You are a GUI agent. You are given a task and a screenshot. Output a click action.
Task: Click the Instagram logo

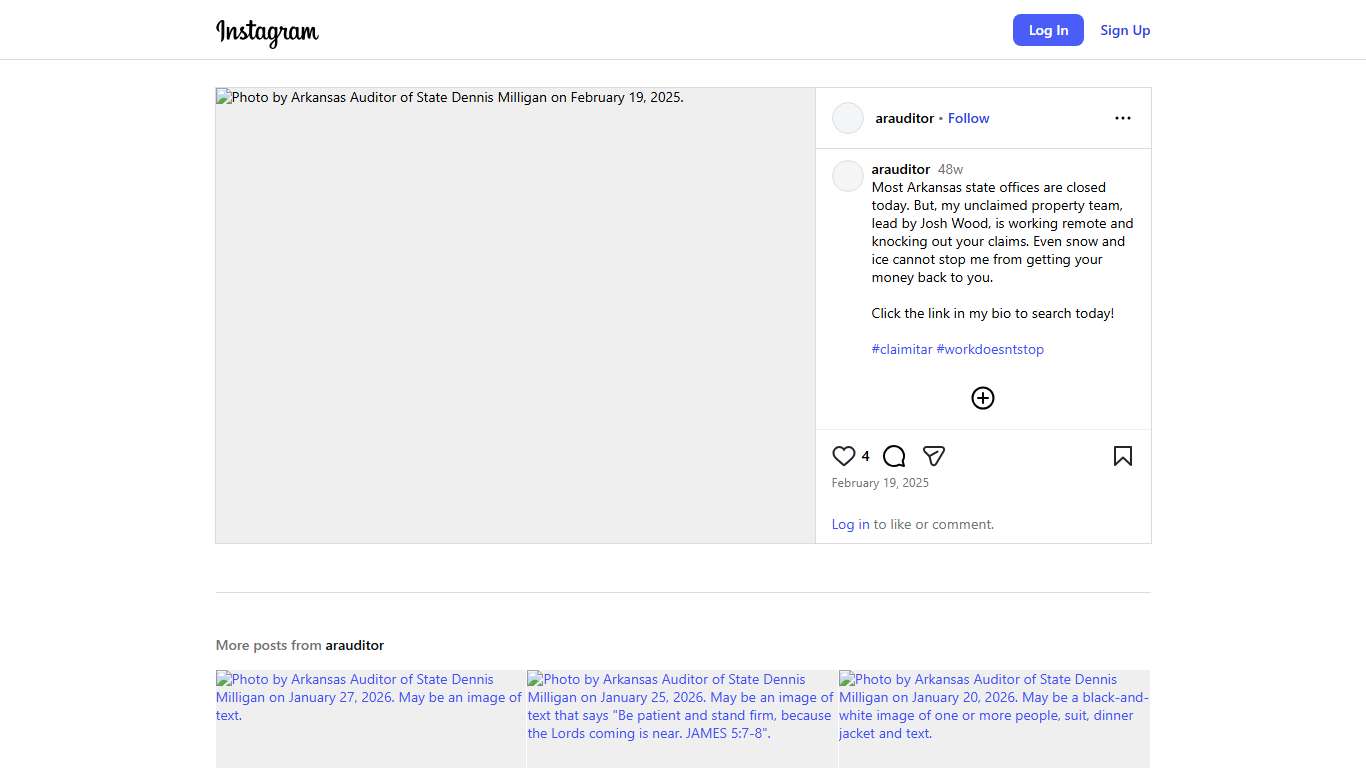pos(267,32)
